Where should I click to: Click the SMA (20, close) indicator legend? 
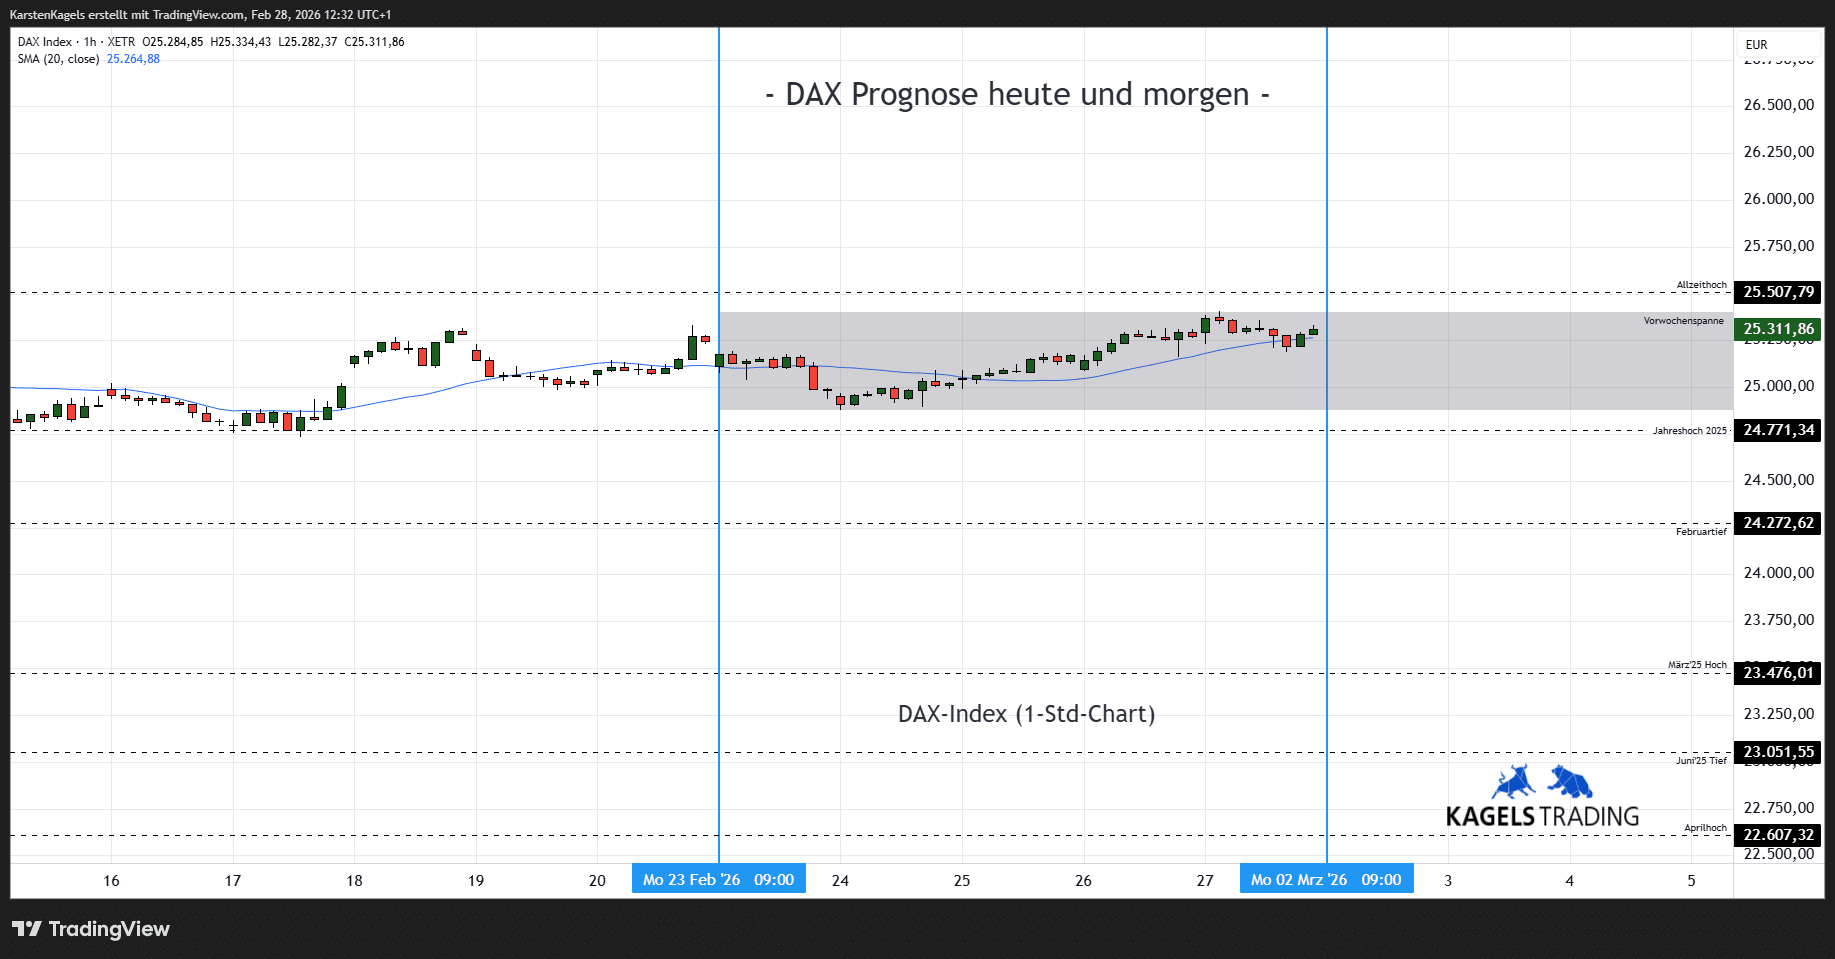coord(58,59)
